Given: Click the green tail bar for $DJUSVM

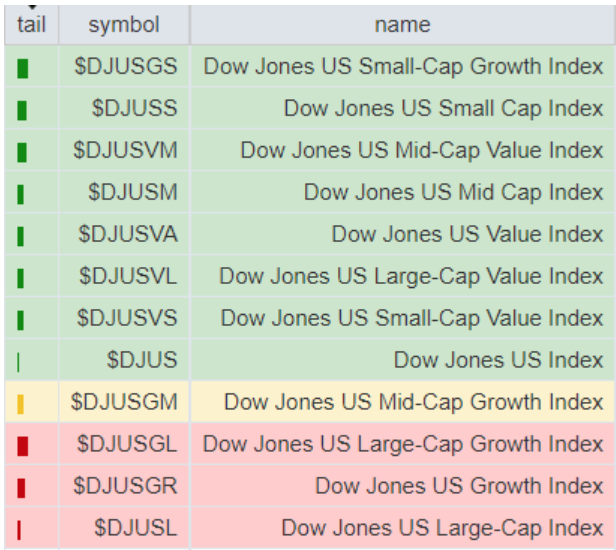Looking at the screenshot, I should (23, 153).
